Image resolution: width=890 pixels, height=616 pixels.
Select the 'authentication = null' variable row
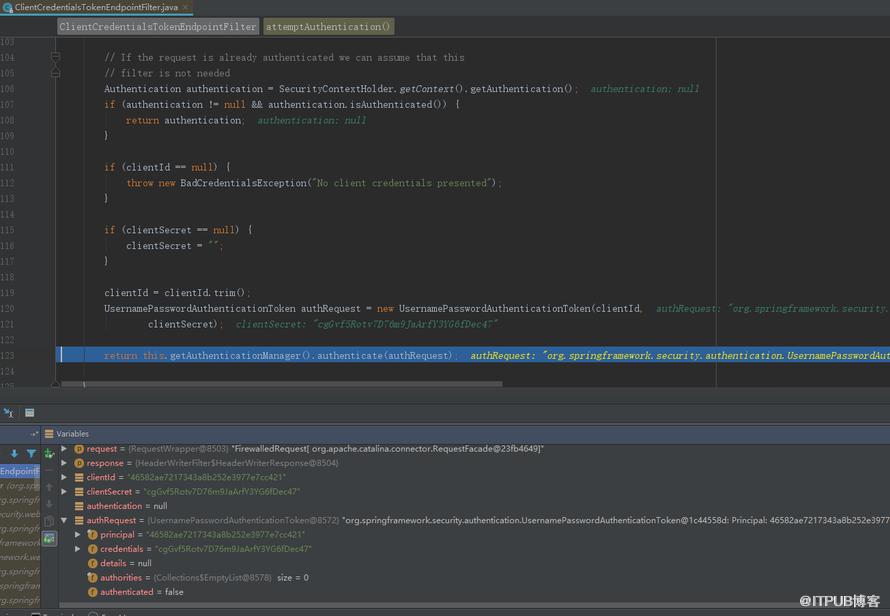[x=473, y=505]
